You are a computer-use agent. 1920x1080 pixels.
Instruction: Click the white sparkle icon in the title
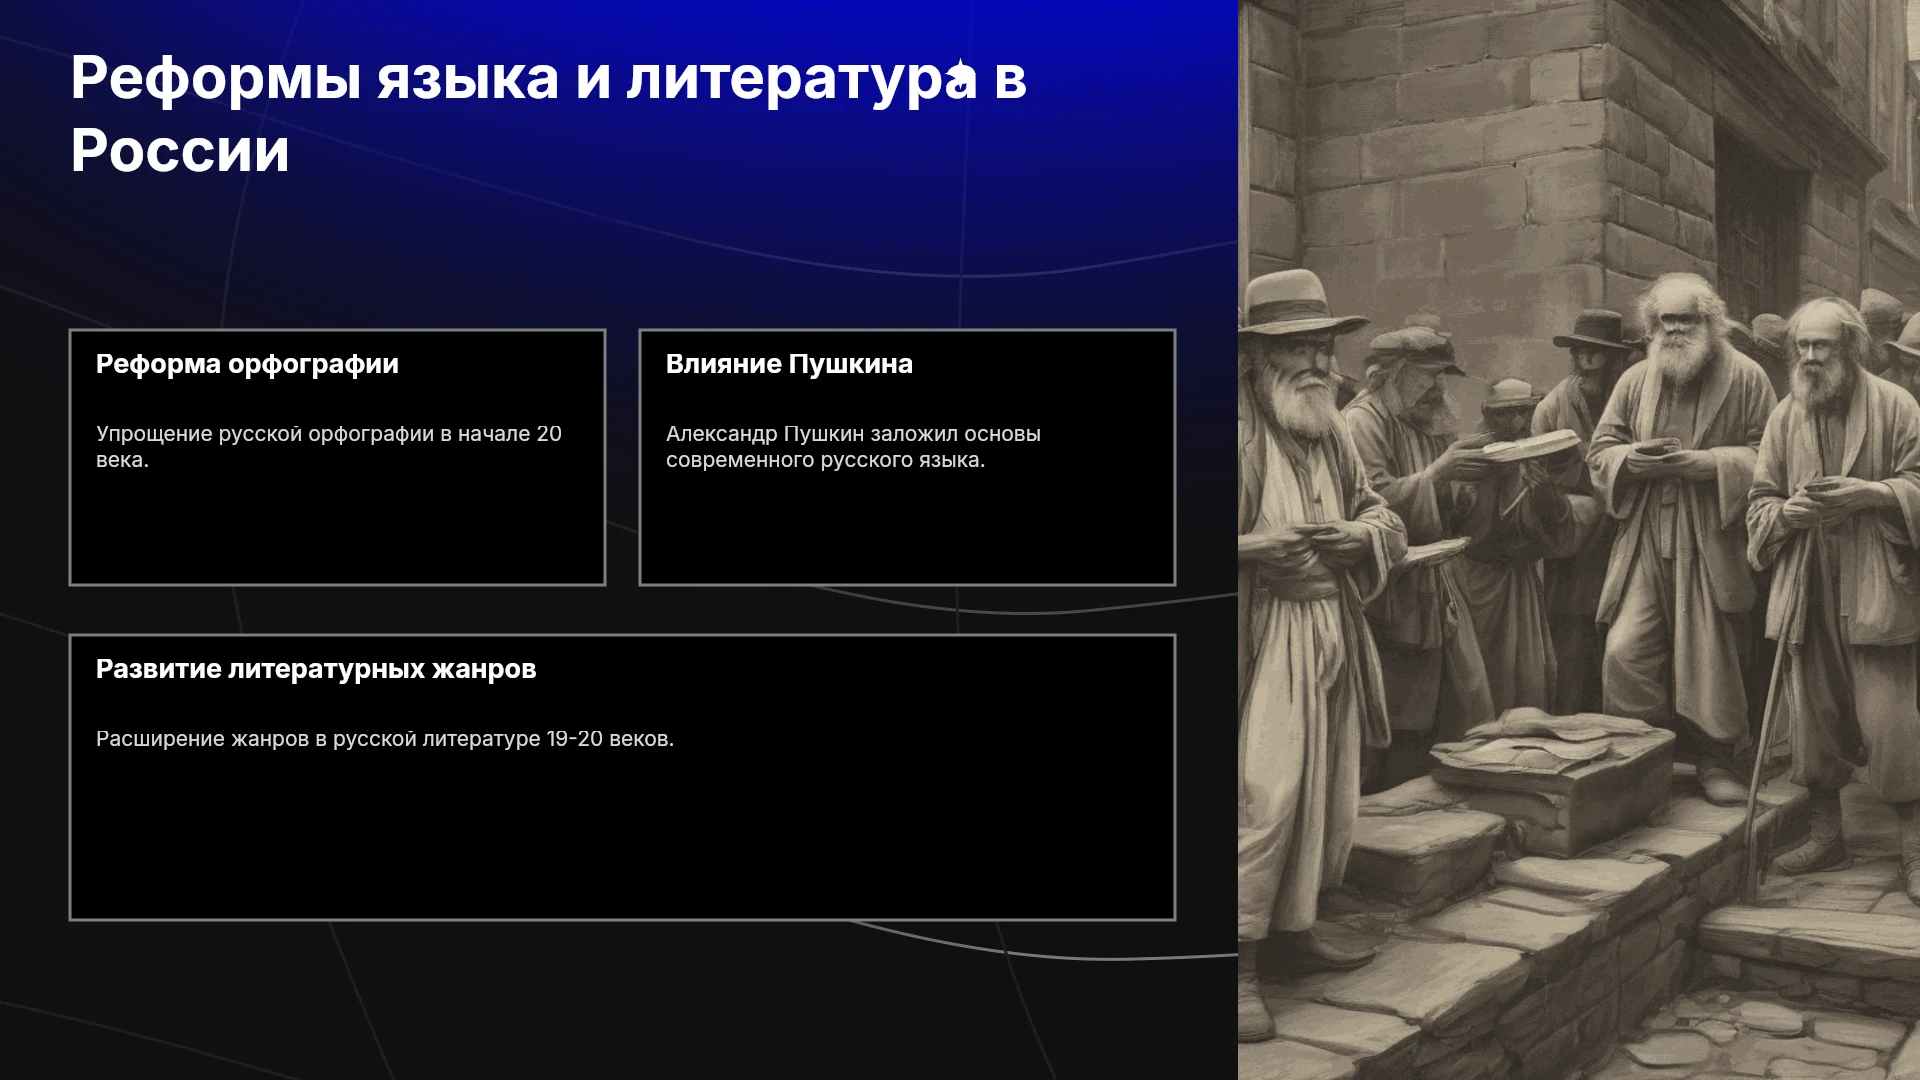(961, 74)
